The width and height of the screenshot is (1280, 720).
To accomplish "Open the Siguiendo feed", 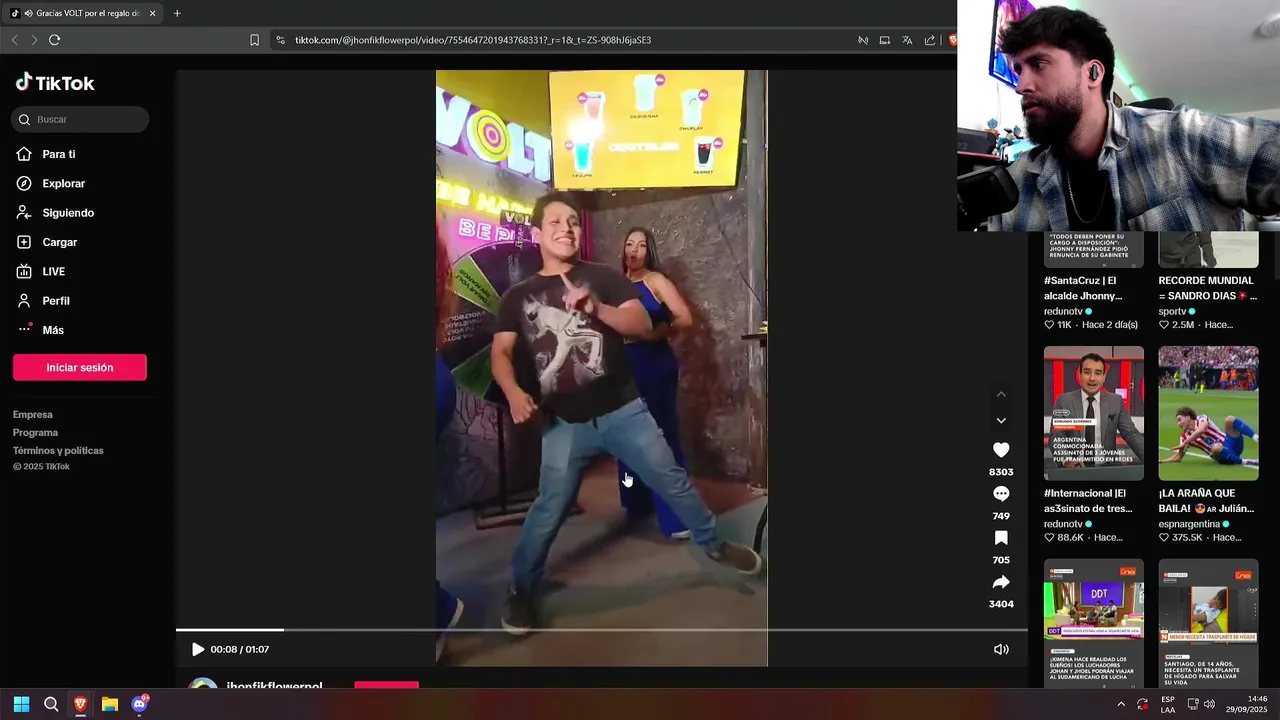I will coord(55,213).
